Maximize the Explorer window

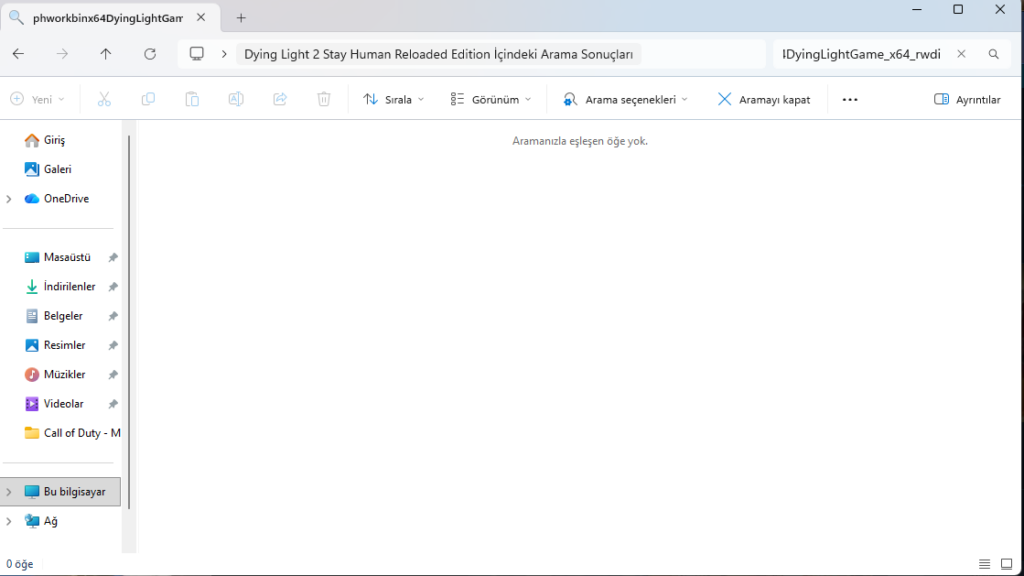tap(958, 9)
